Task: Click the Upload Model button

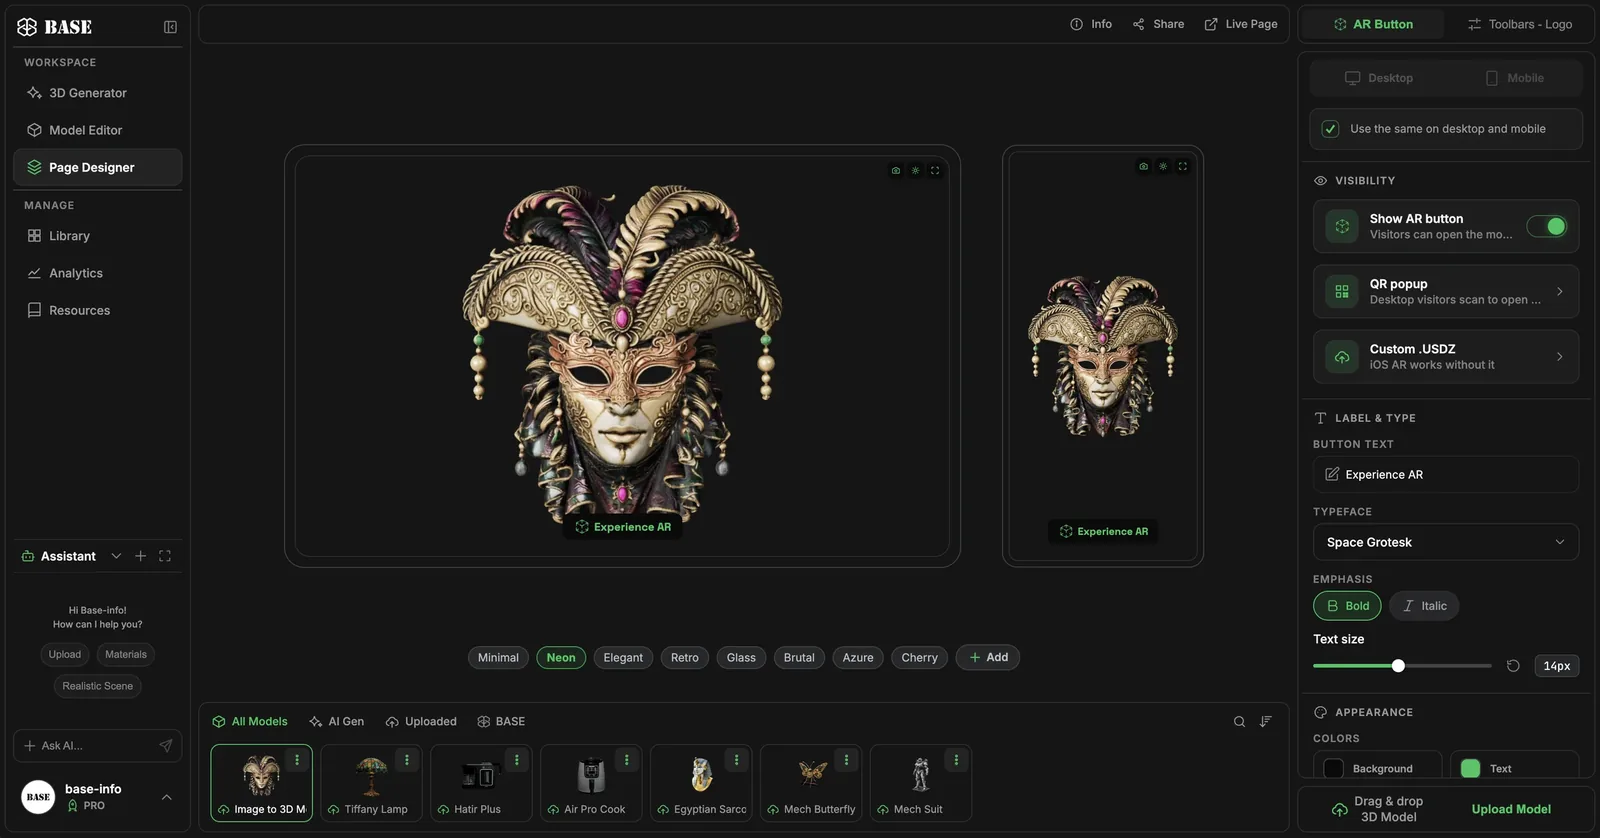Action: point(1511,810)
